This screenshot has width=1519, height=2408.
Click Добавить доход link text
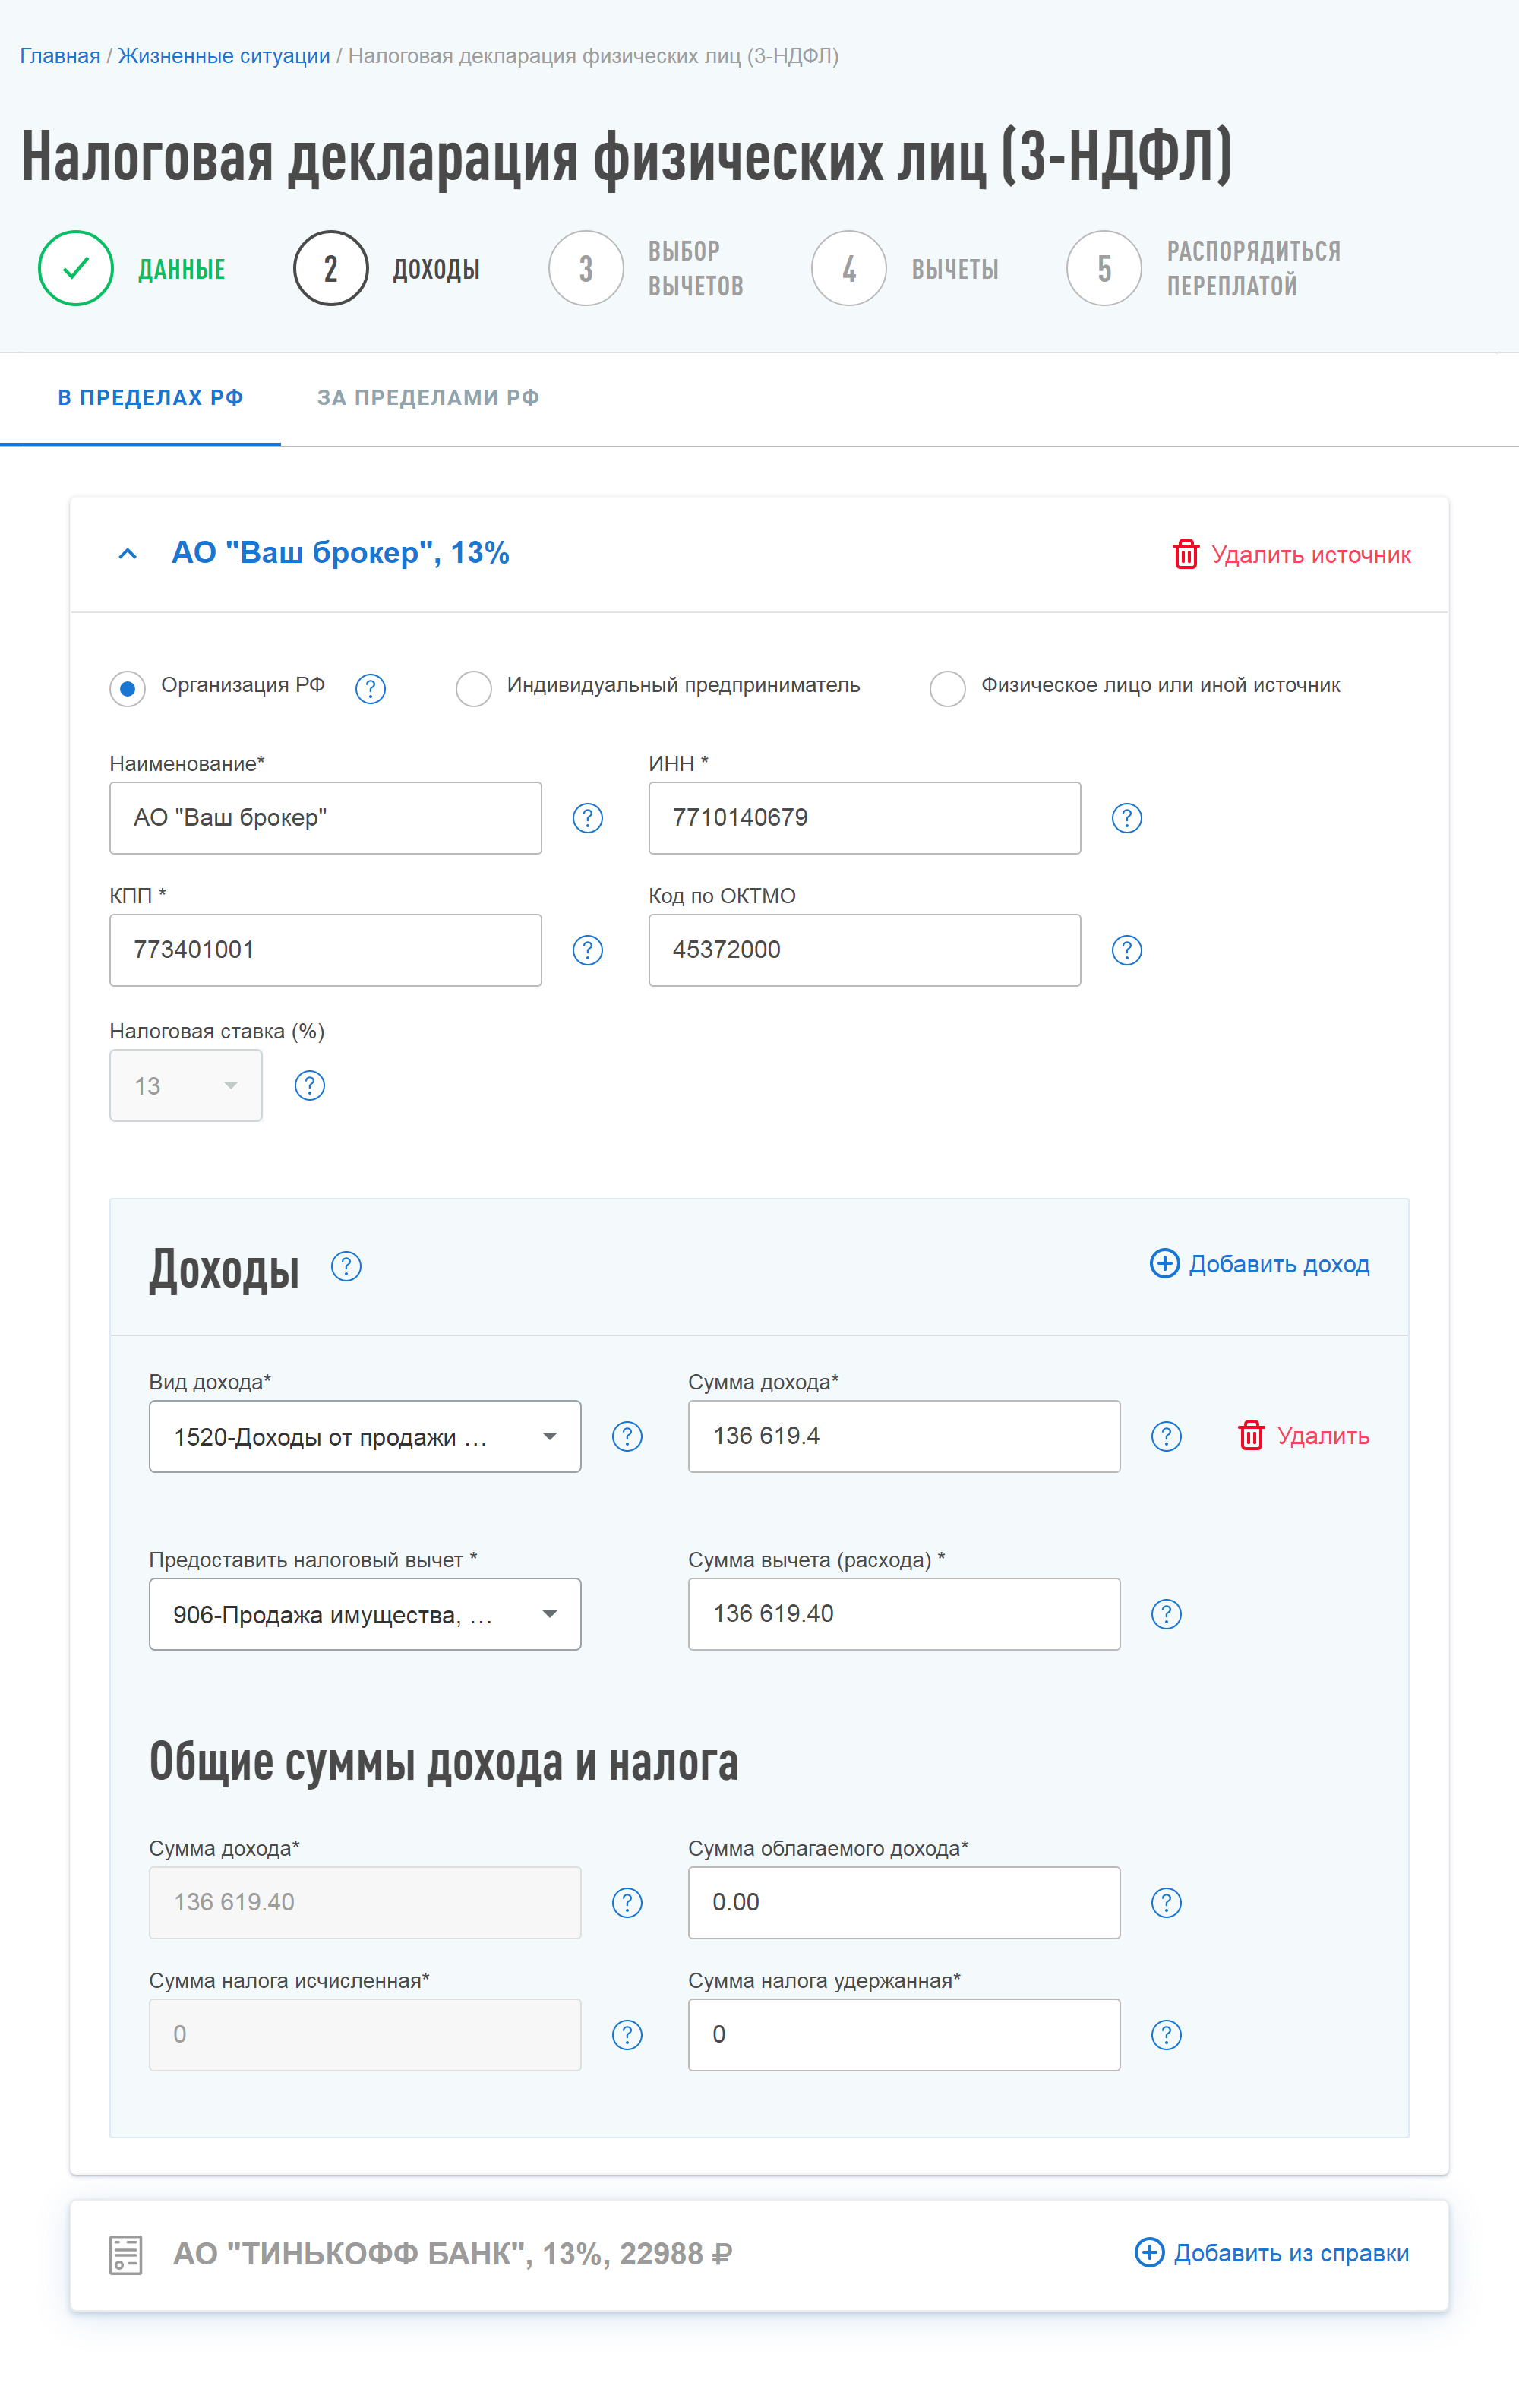1279,1264
